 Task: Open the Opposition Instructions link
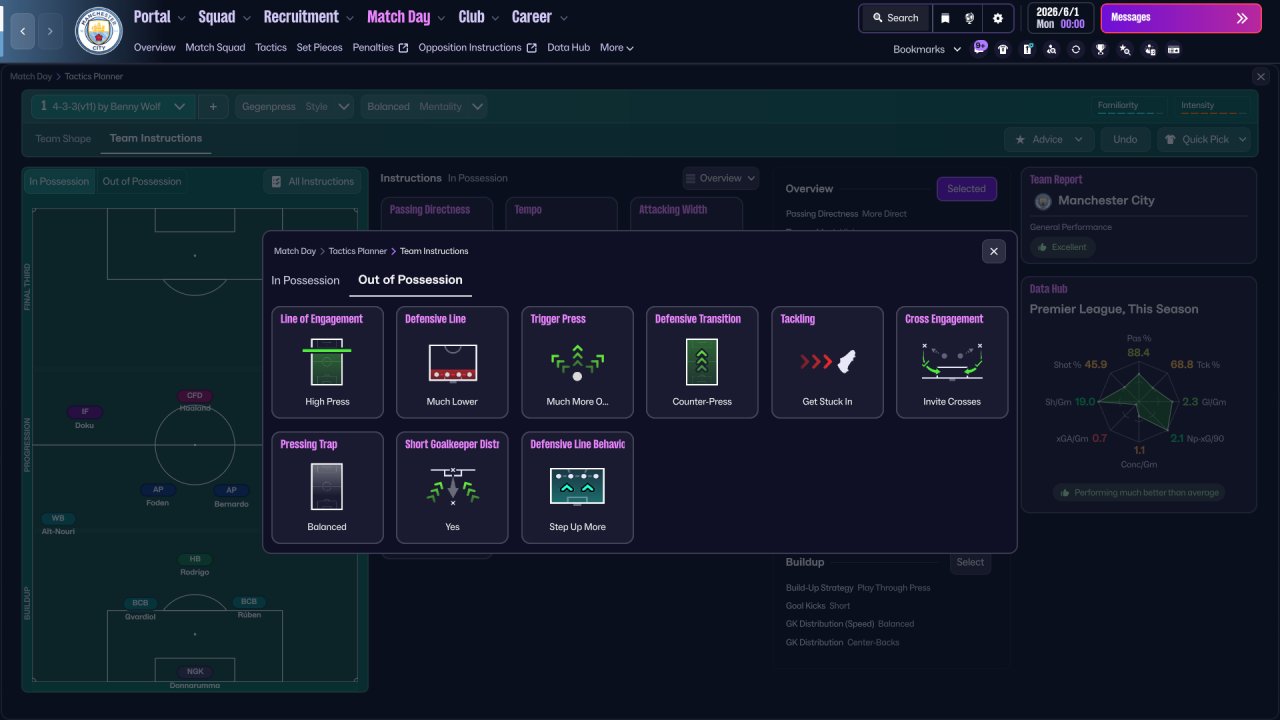pyautogui.click(x=478, y=47)
